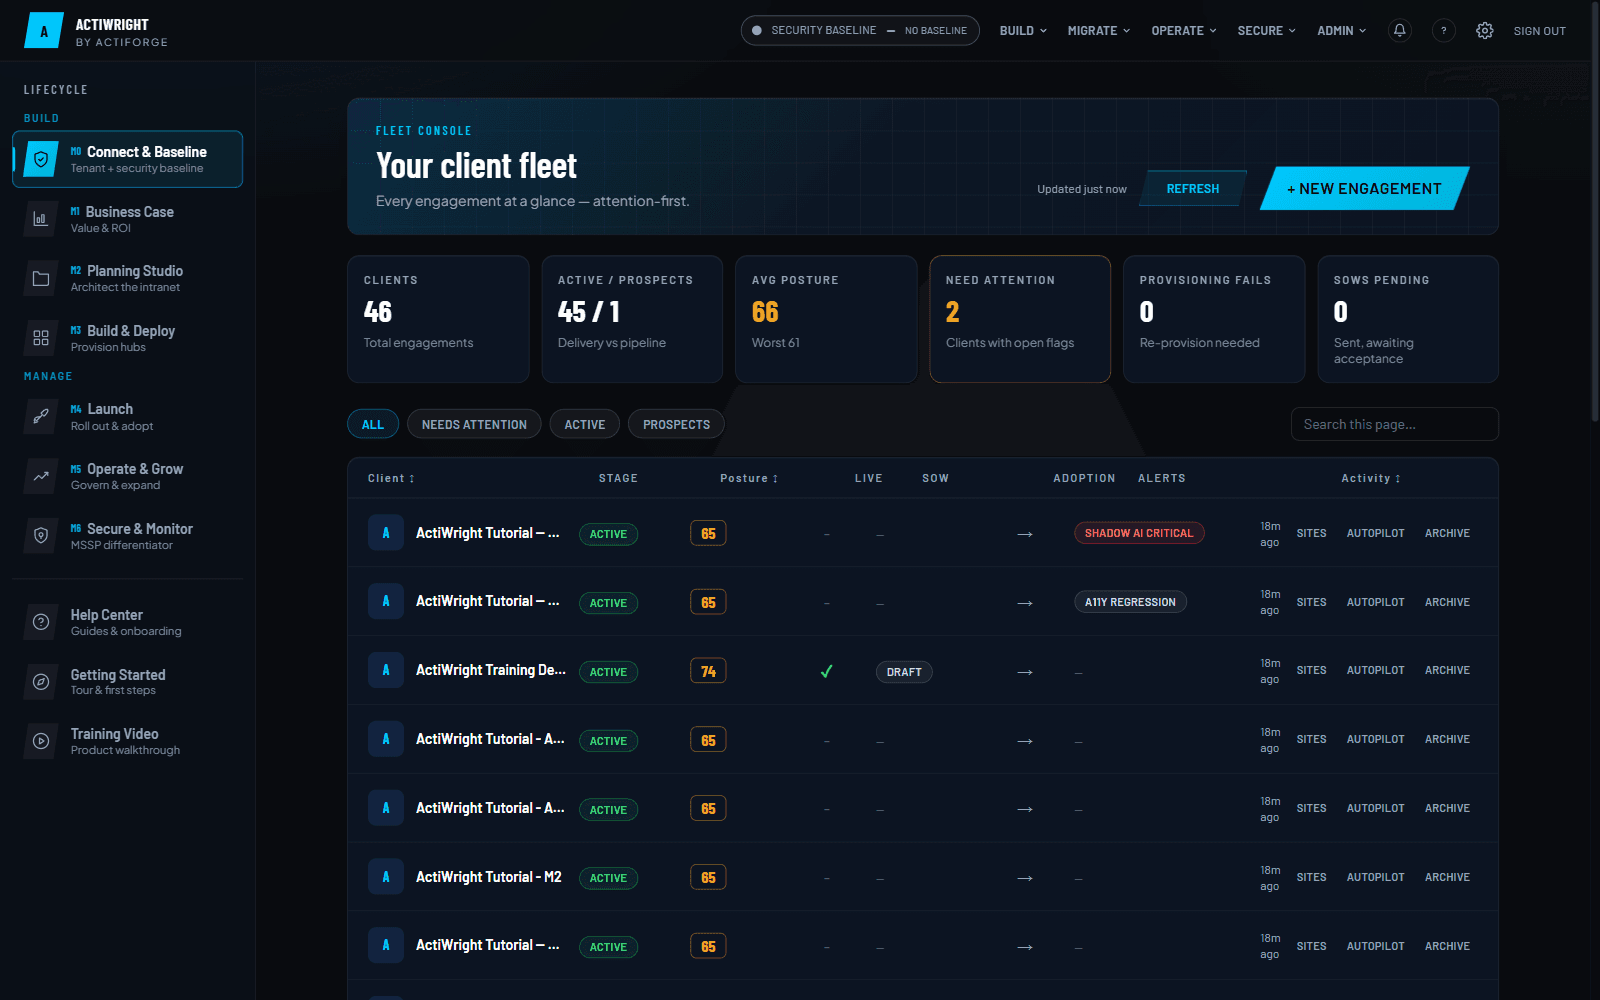Sort table by Activity column
Screen dimensions: 1600x1000
pyautogui.click(x=1371, y=479)
